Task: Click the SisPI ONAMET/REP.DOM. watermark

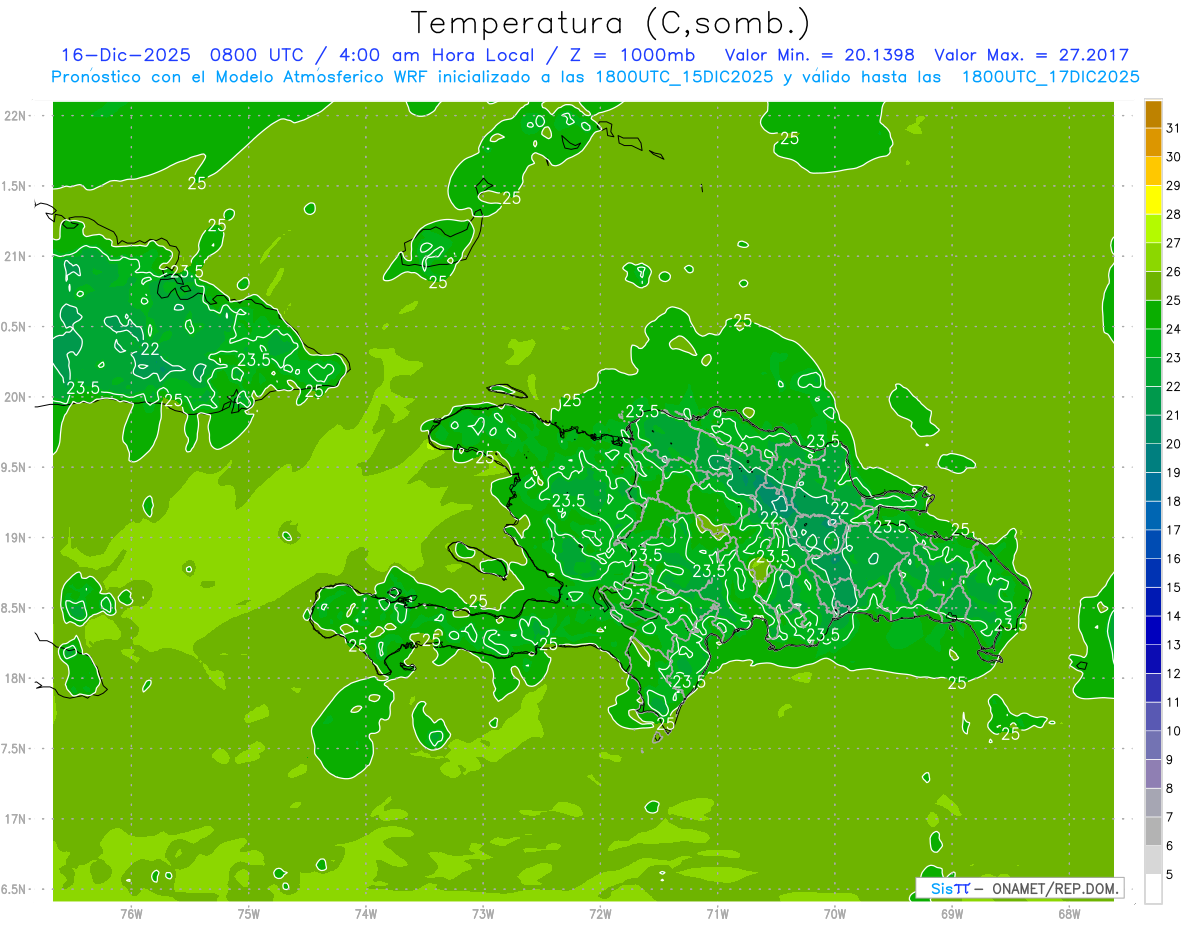Action: tap(1019, 888)
